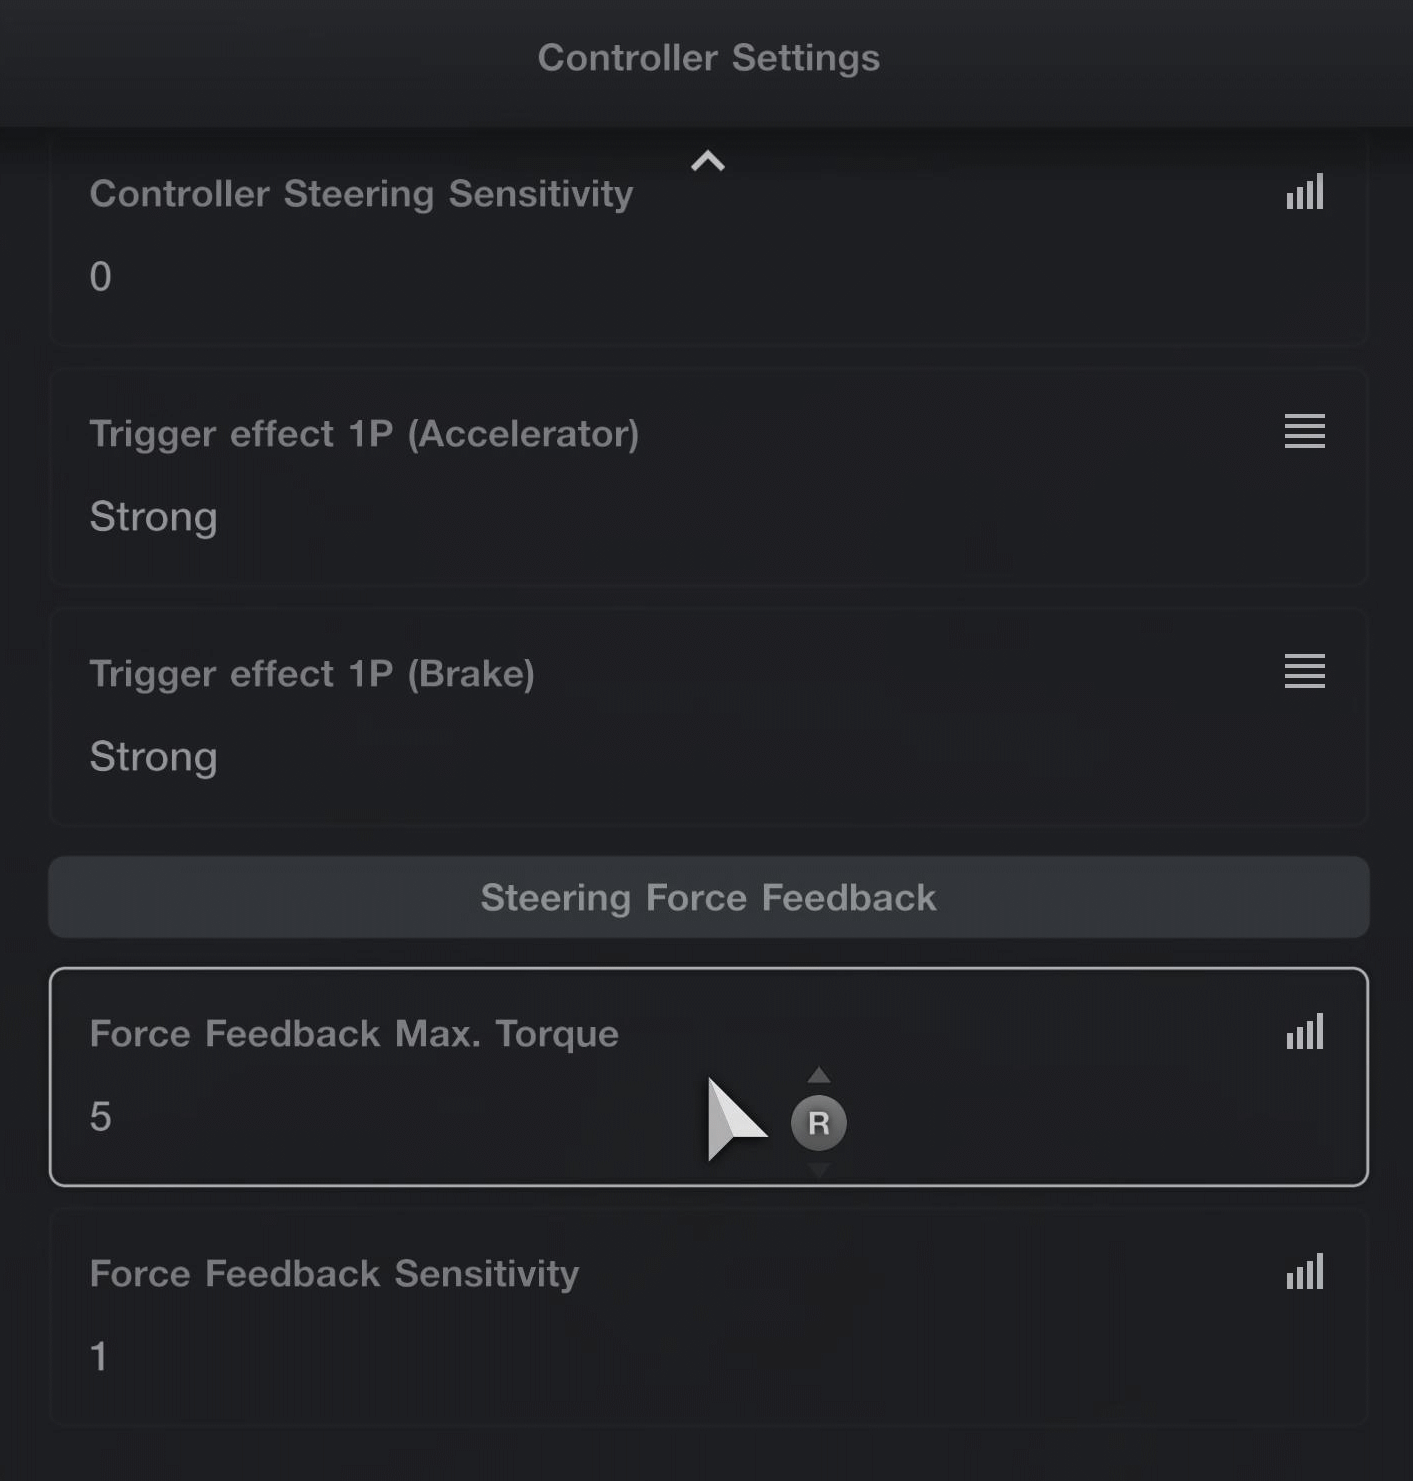Select the Steering Force Feedback section header
The width and height of the screenshot is (1413, 1481).
click(708, 897)
